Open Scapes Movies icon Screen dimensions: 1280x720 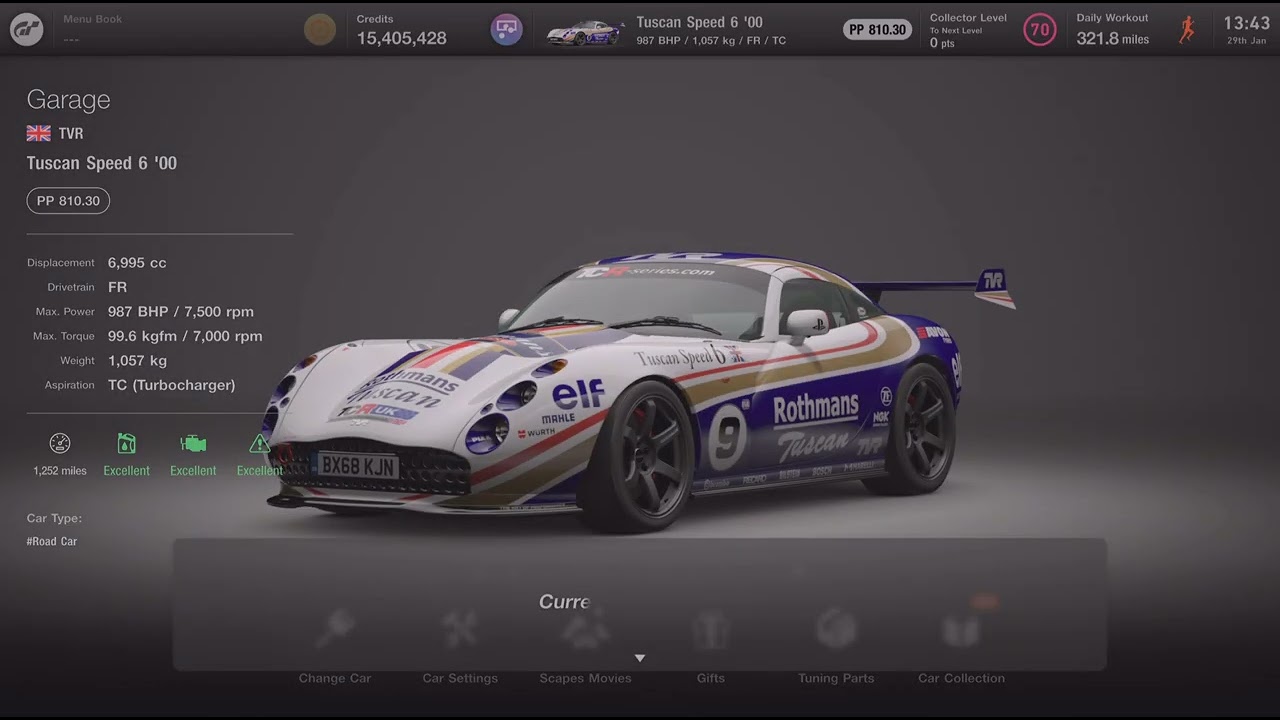585,629
